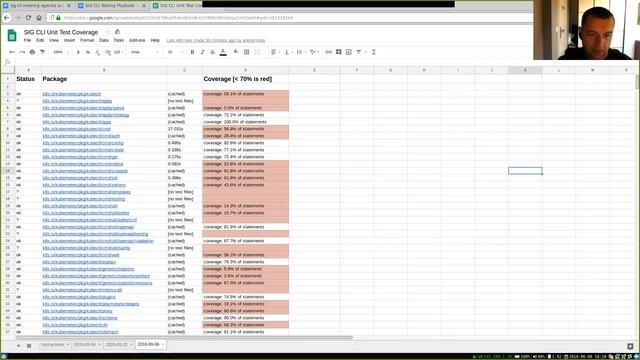Switch to the 2018-05-22 sheet tab

(x=118, y=345)
